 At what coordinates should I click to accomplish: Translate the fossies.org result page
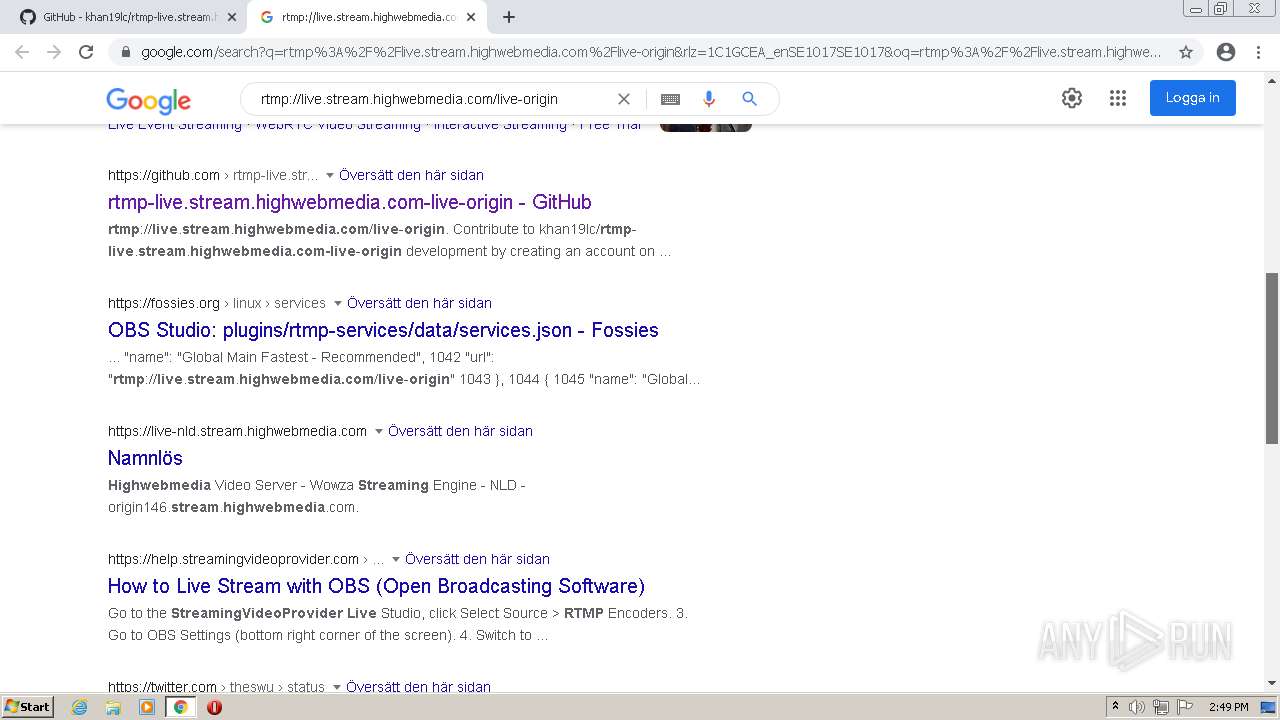click(x=419, y=303)
